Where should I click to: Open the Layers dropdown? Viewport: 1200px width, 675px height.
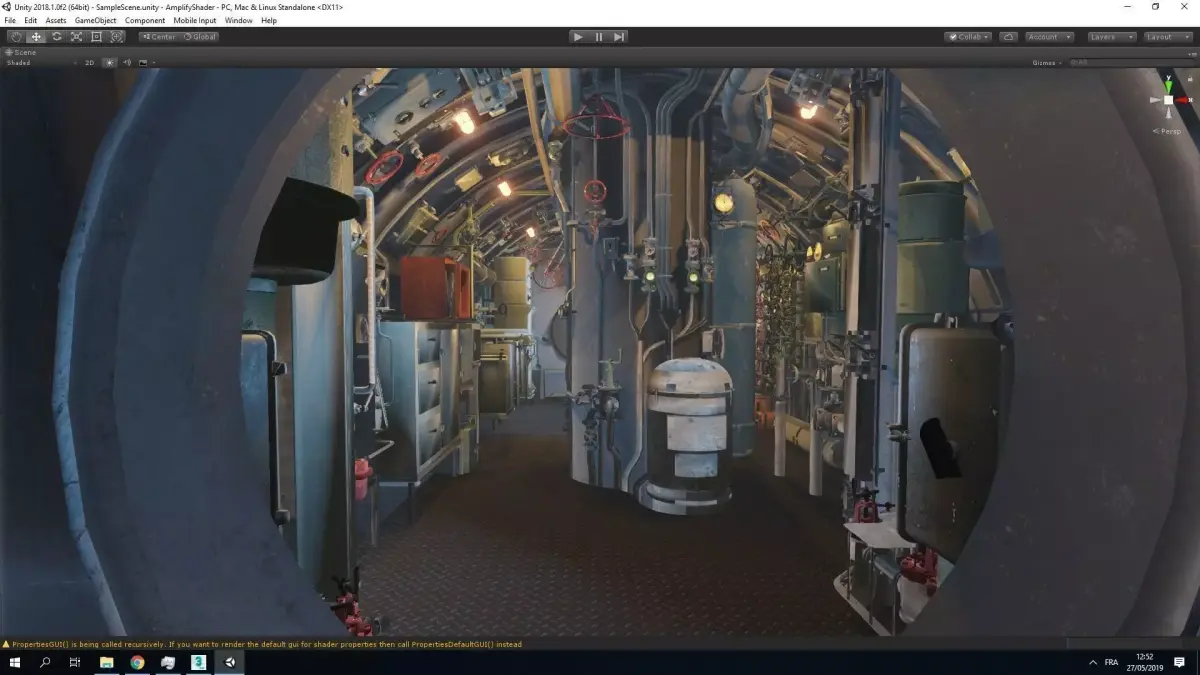[1111, 37]
